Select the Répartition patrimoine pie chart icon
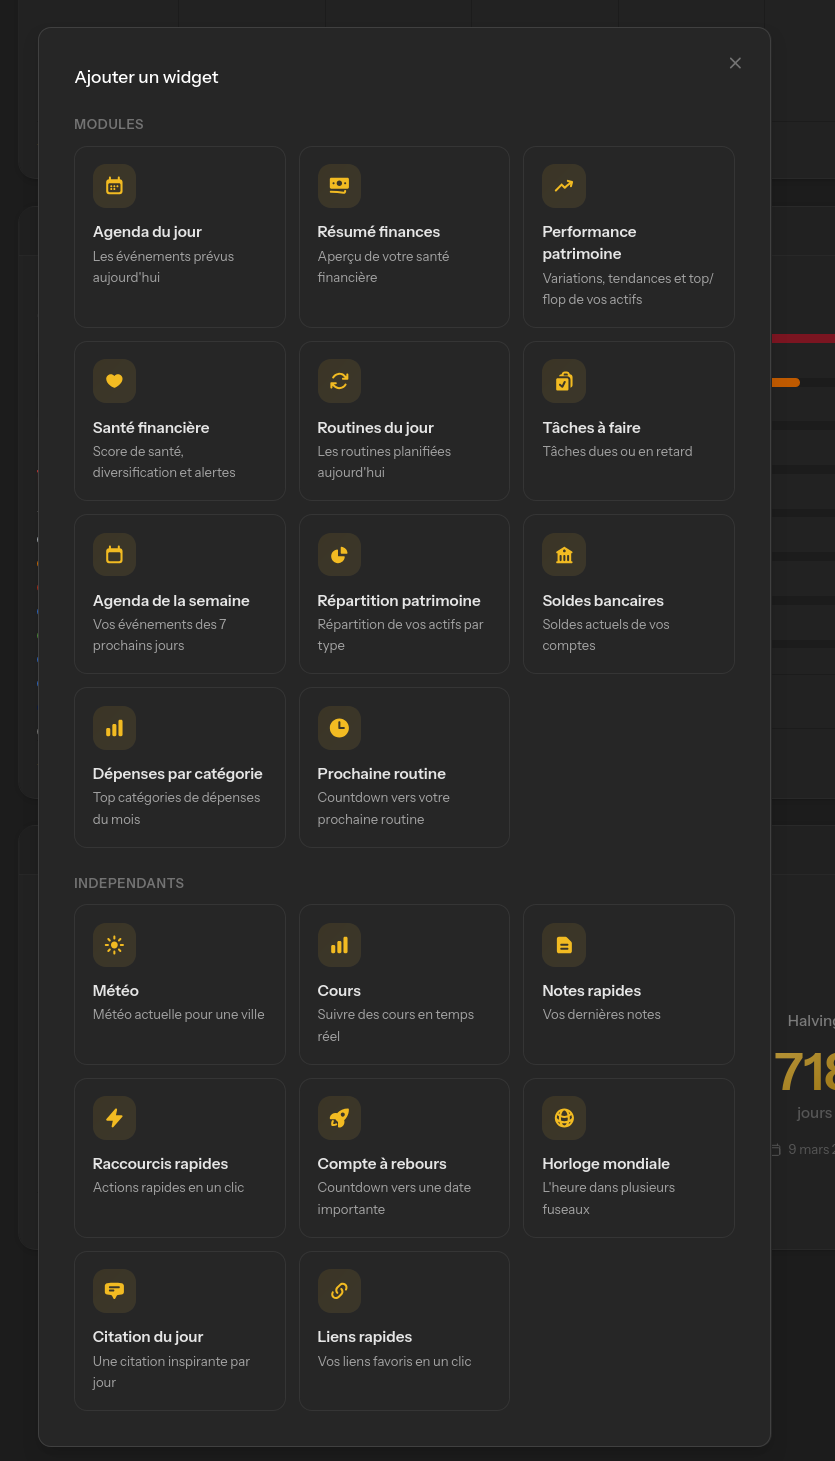This screenshot has width=835, height=1461. pyautogui.click(x=339, y=555)
